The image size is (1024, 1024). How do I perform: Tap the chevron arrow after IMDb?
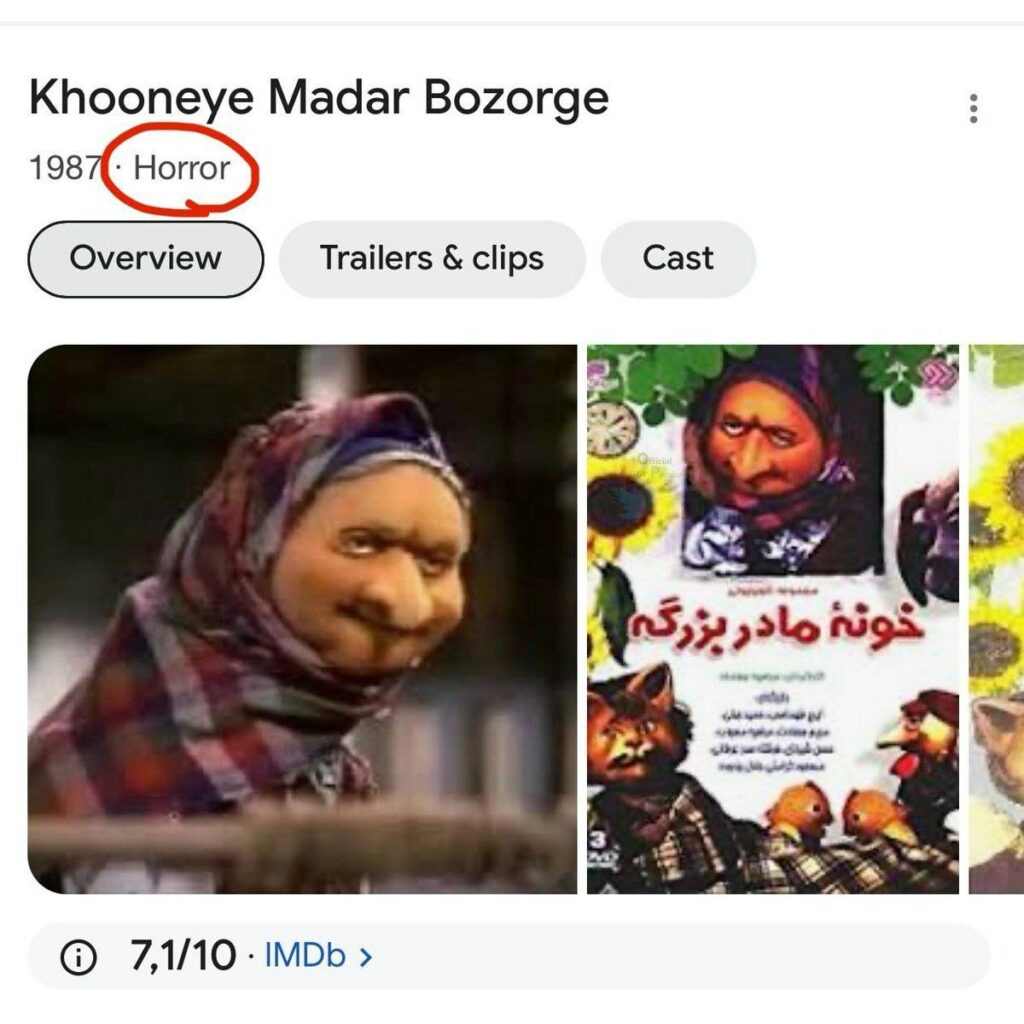366,957
